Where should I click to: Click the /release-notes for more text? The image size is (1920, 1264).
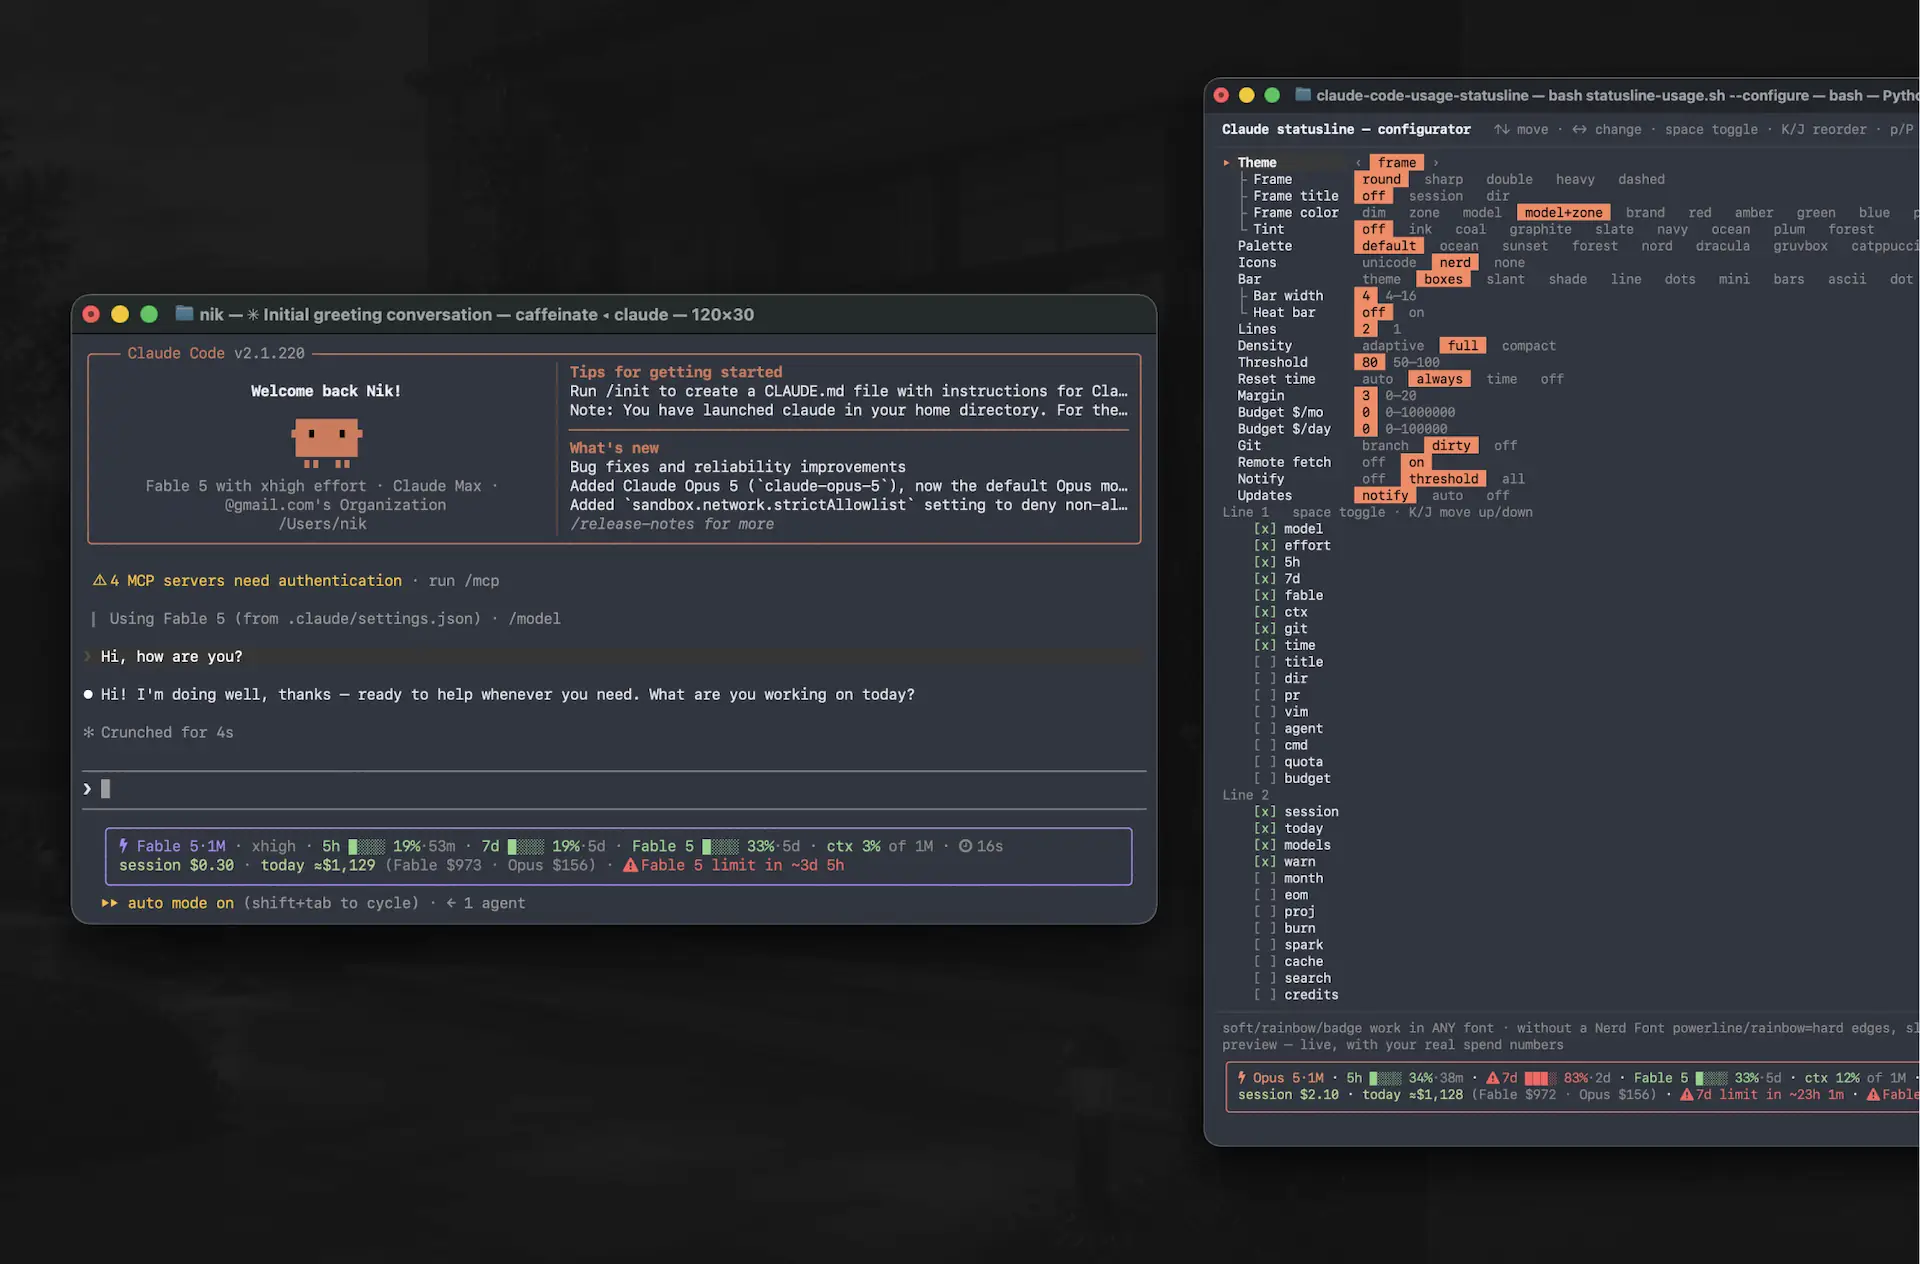(x=672, y=524)
